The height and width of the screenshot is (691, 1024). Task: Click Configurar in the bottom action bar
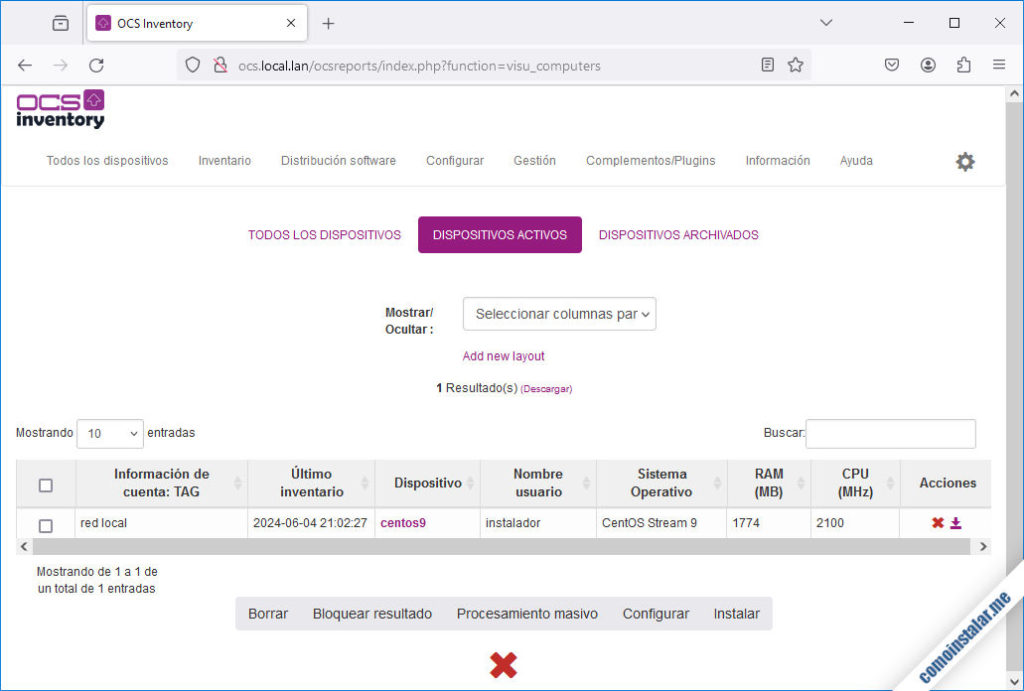click(656, 614)
